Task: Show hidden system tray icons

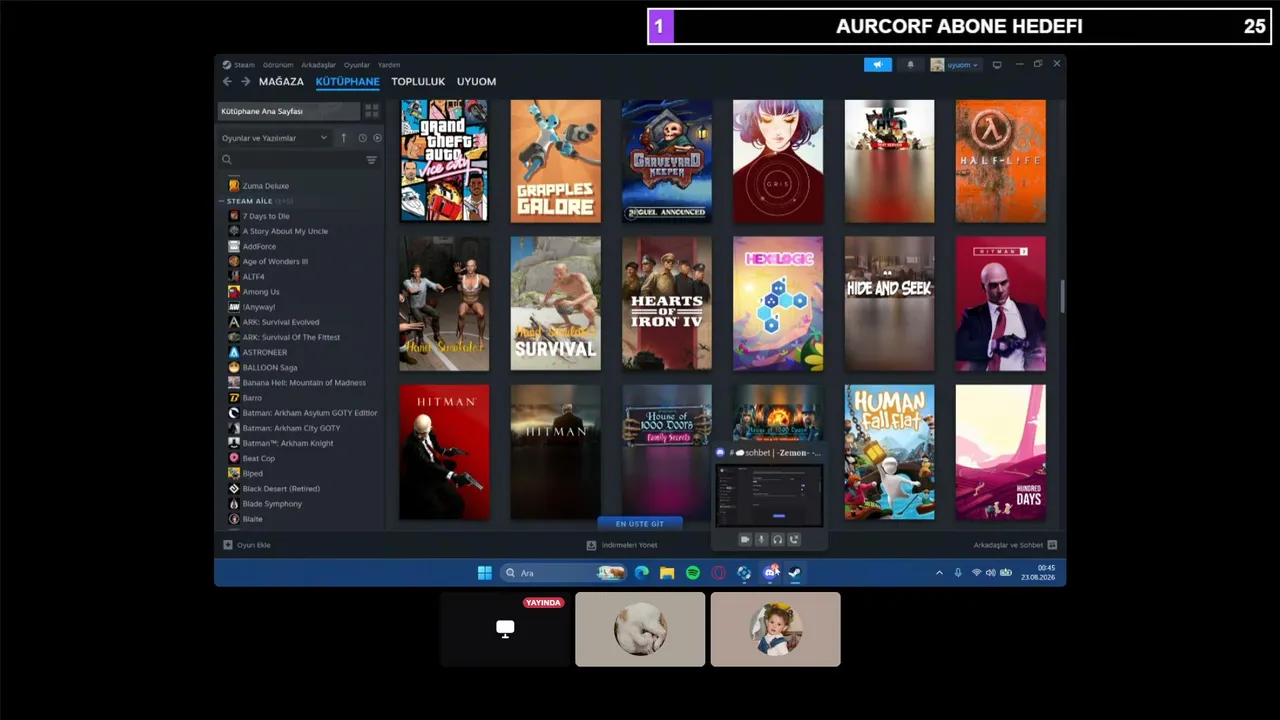Action: (x=939, y=573)
